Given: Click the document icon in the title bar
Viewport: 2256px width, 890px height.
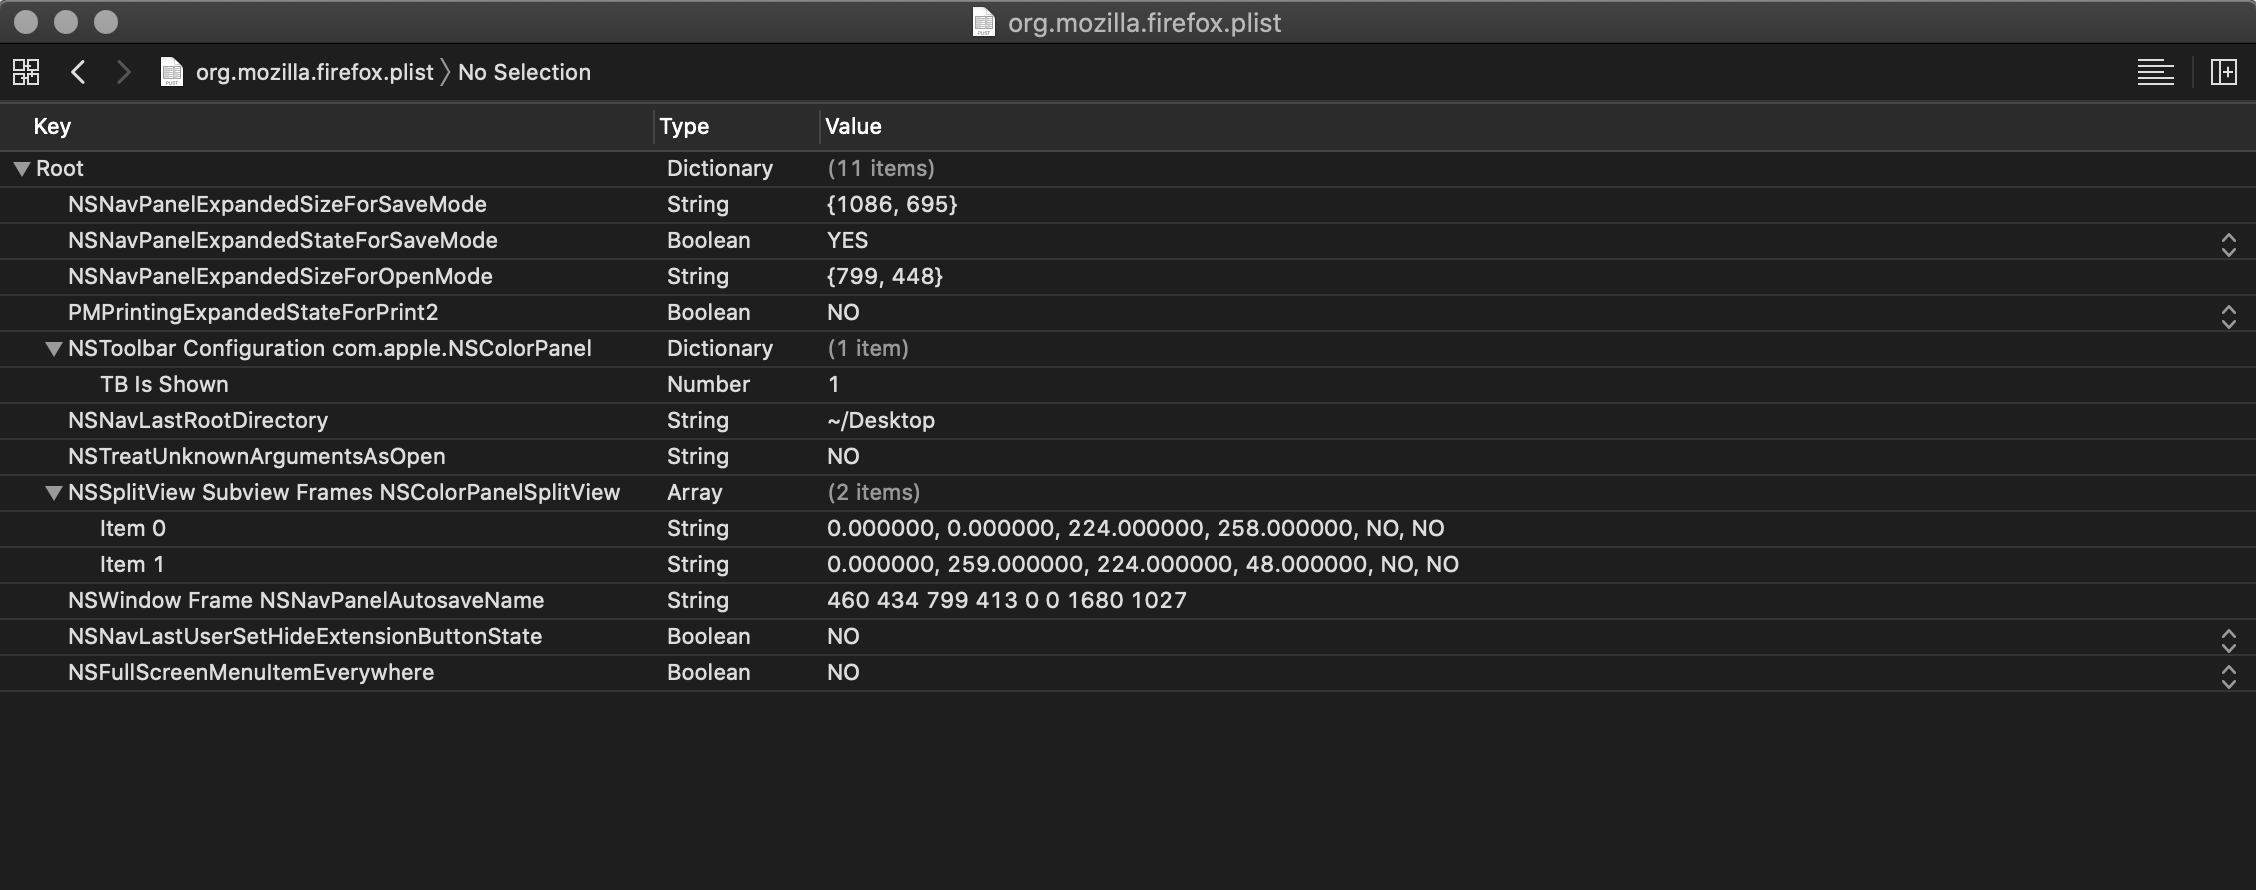Looking at the screenshot, I should [984, 22].
